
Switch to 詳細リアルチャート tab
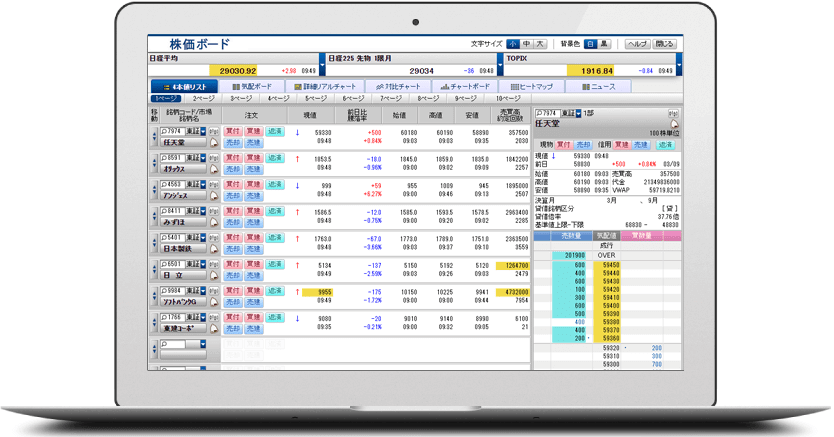[325, 87]
